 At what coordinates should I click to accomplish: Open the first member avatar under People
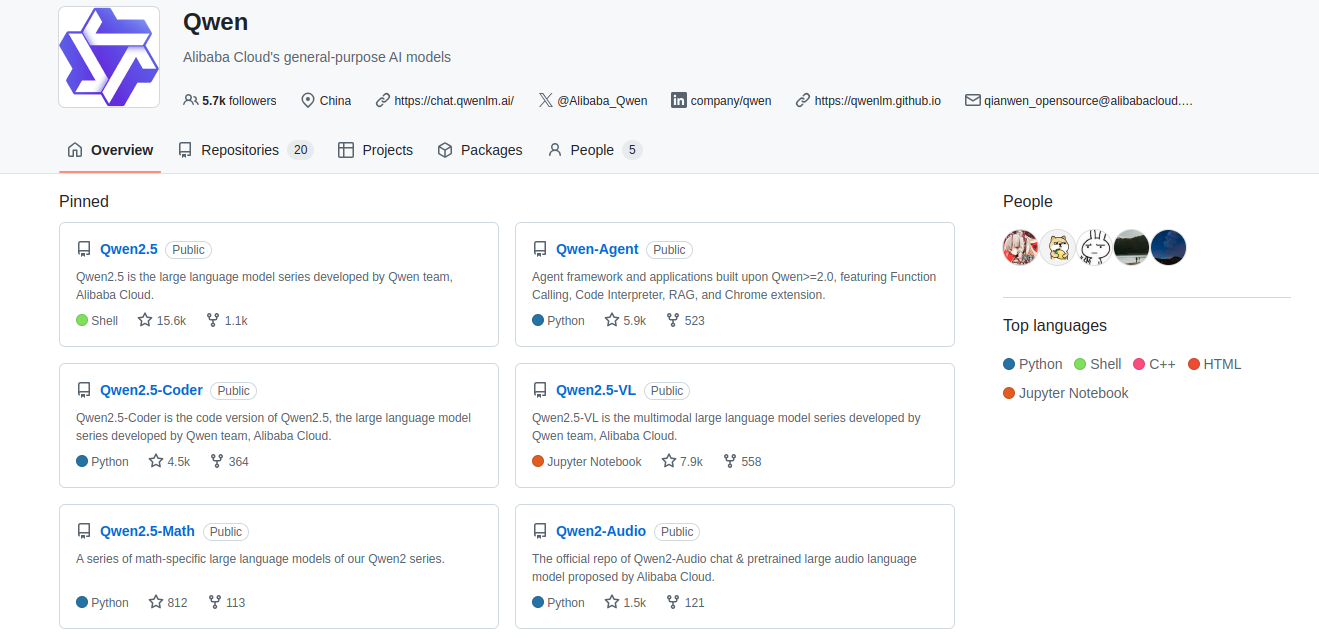pyautogui.click(x=1021, y=247)
